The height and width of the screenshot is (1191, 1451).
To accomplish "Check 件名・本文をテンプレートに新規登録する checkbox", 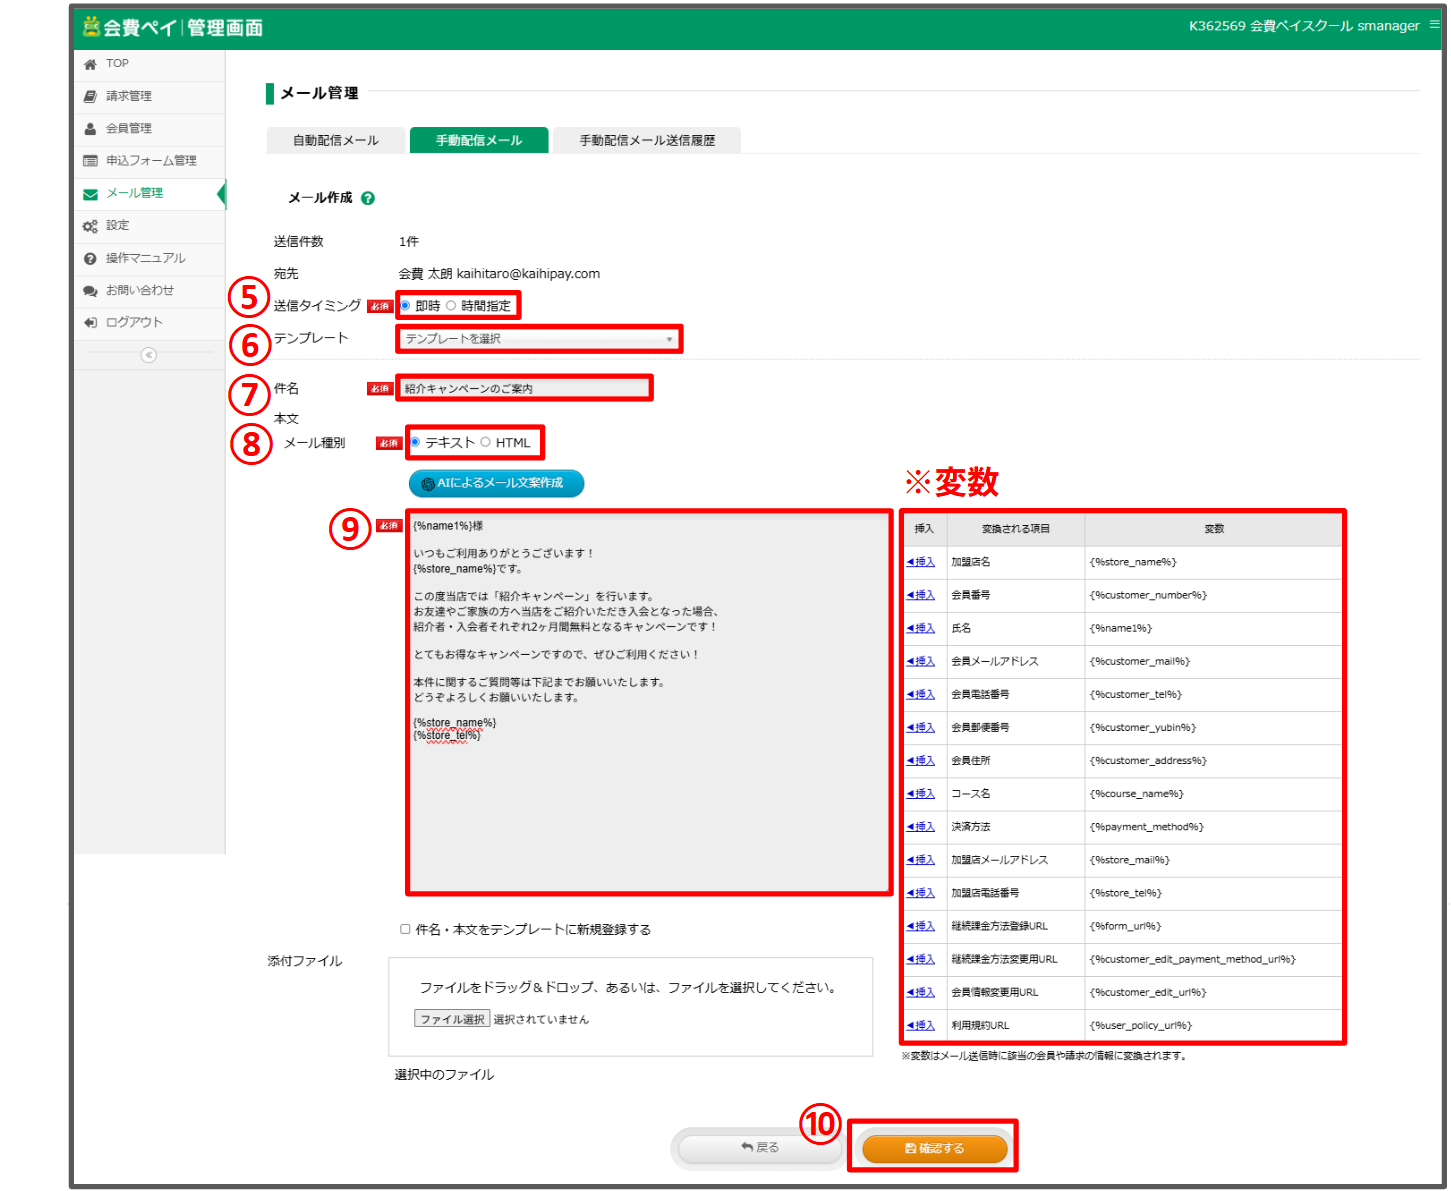I will [x=405, y=929].
